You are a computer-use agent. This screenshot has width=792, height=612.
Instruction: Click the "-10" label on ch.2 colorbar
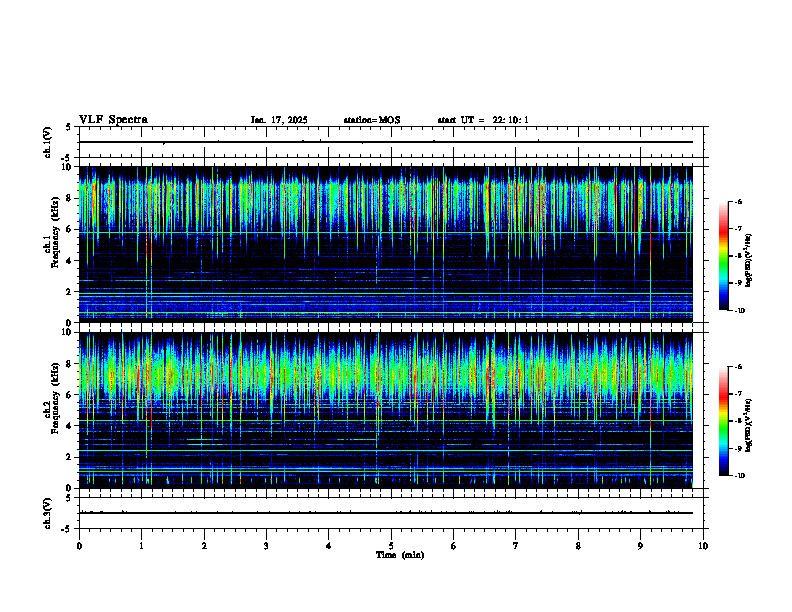(x=739, y=476)
